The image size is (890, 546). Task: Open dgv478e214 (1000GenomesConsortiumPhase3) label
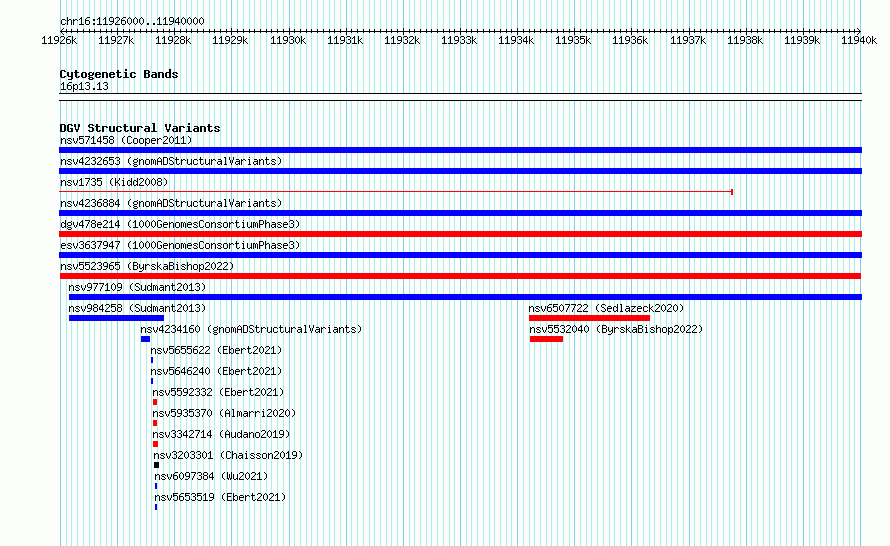tap(180, 224)
